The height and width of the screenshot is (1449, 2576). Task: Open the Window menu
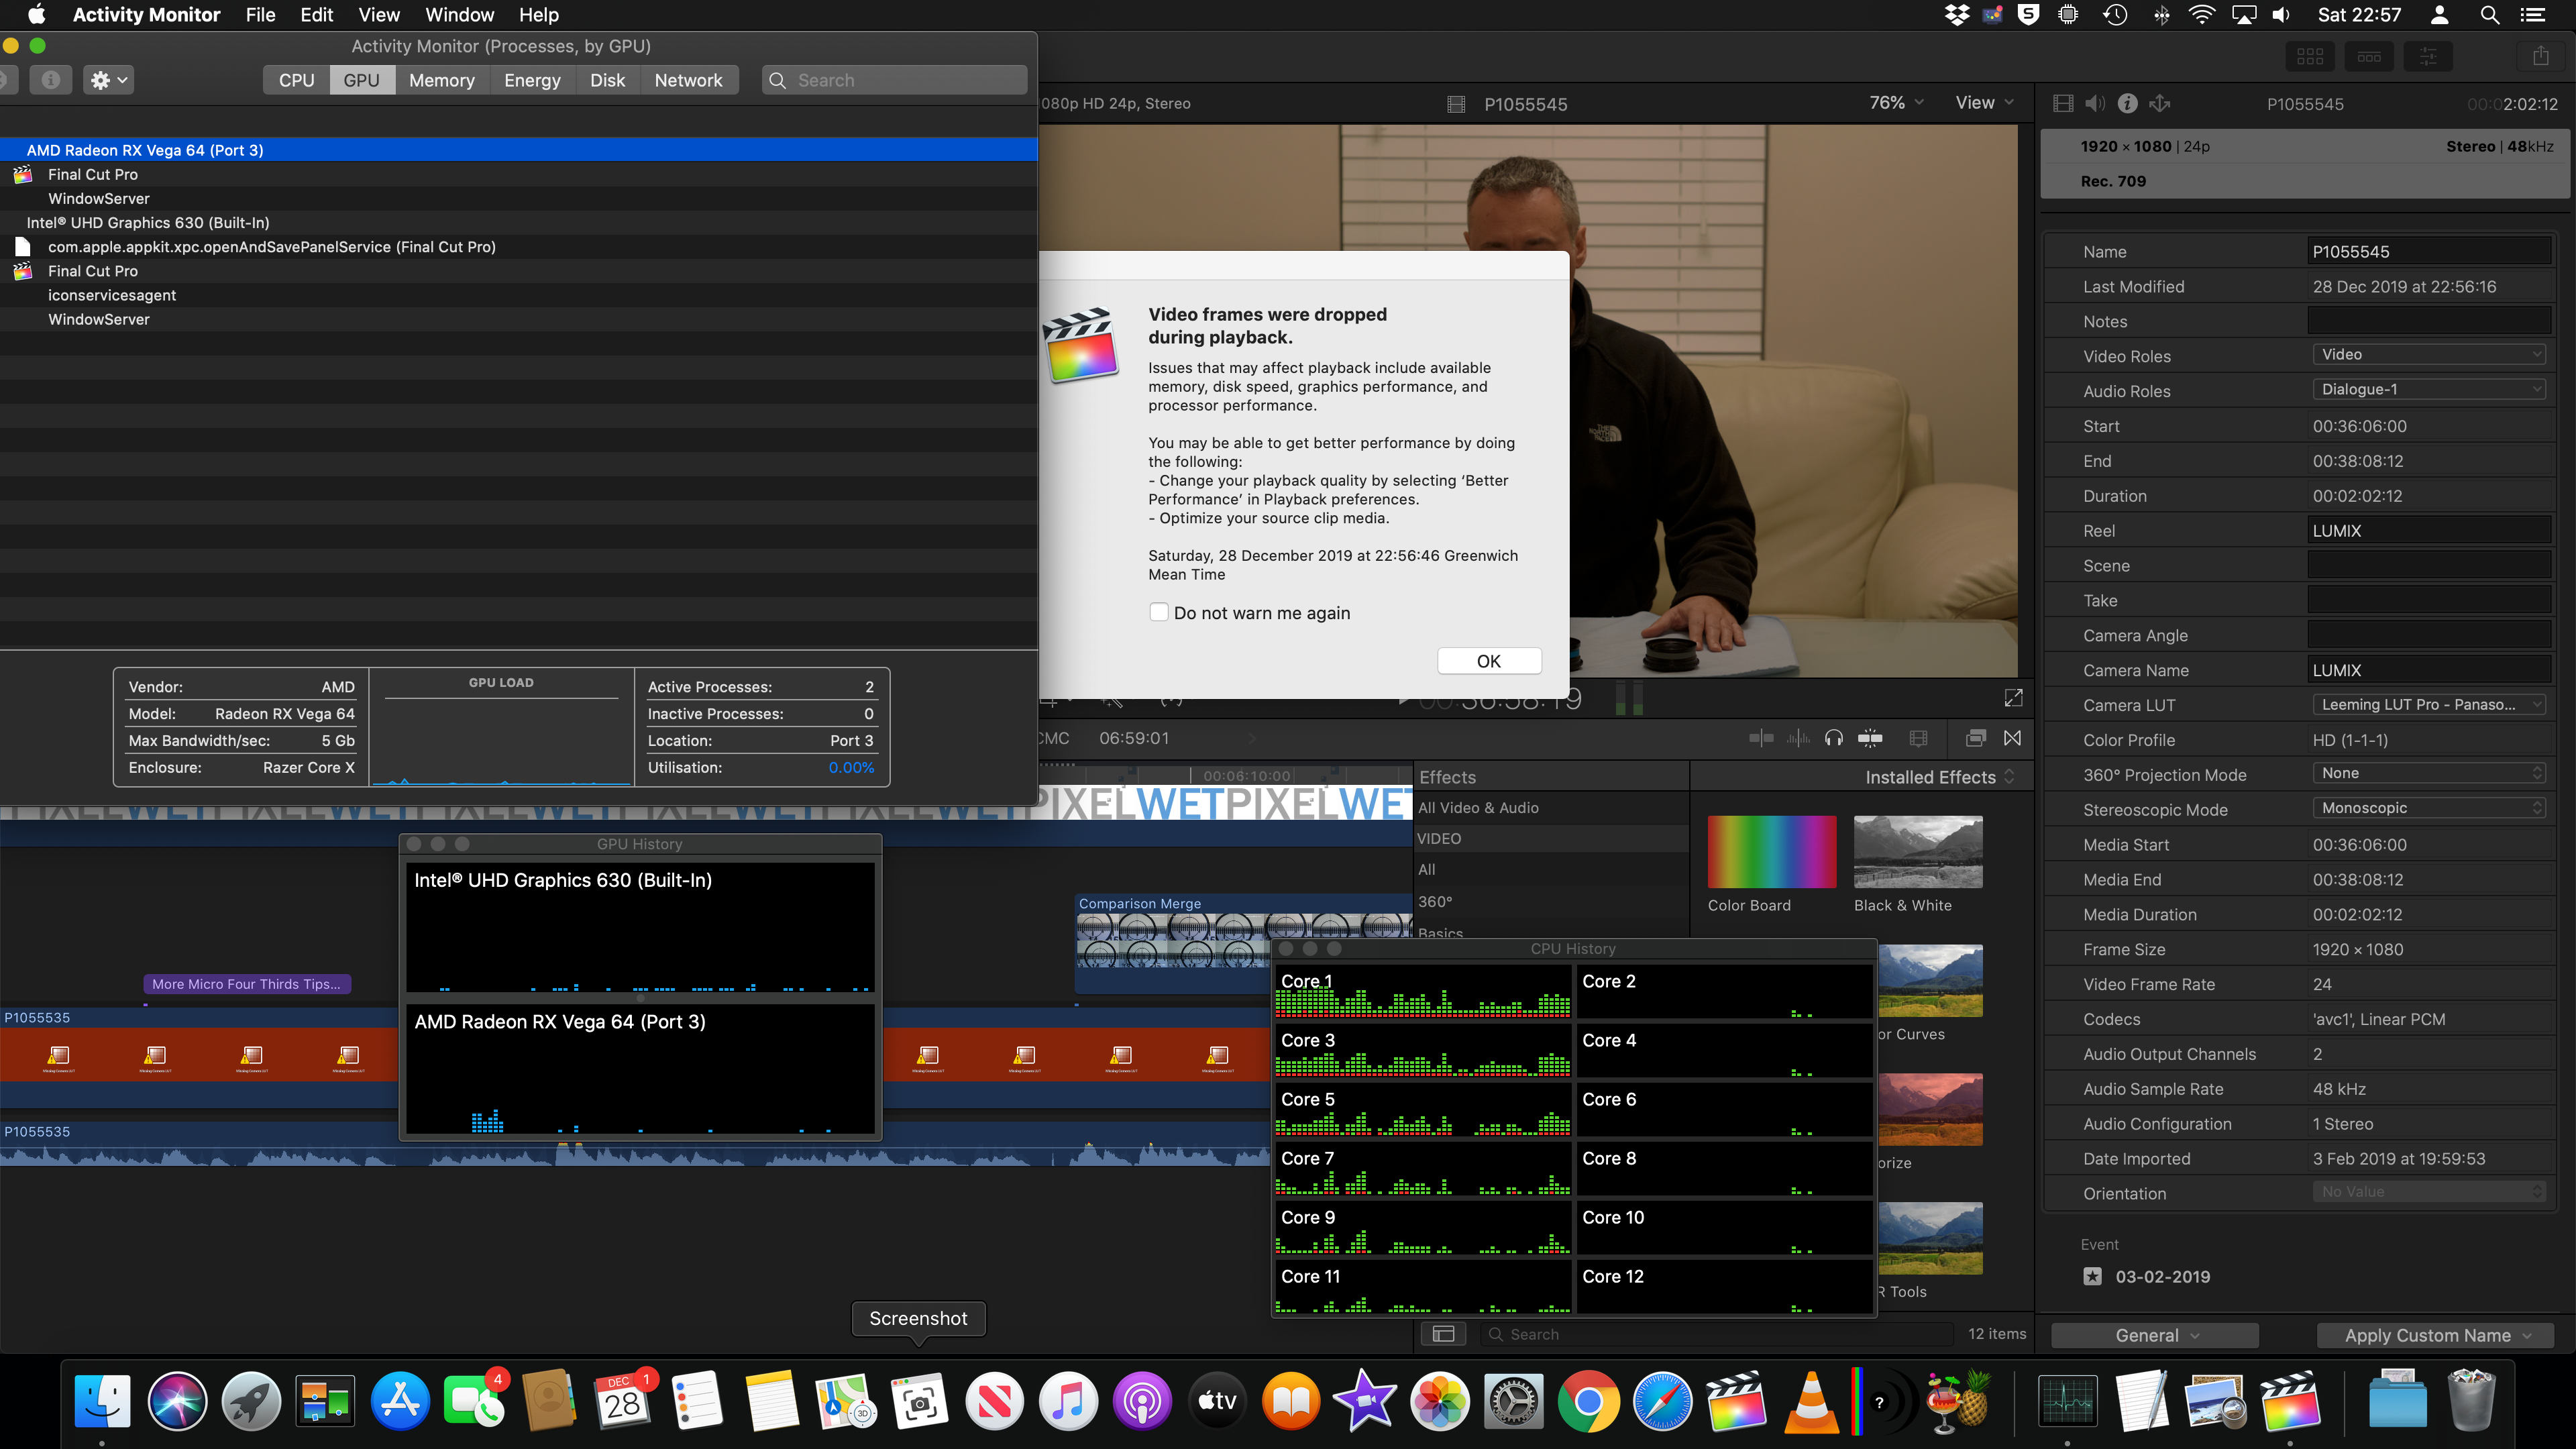[459, 15]
